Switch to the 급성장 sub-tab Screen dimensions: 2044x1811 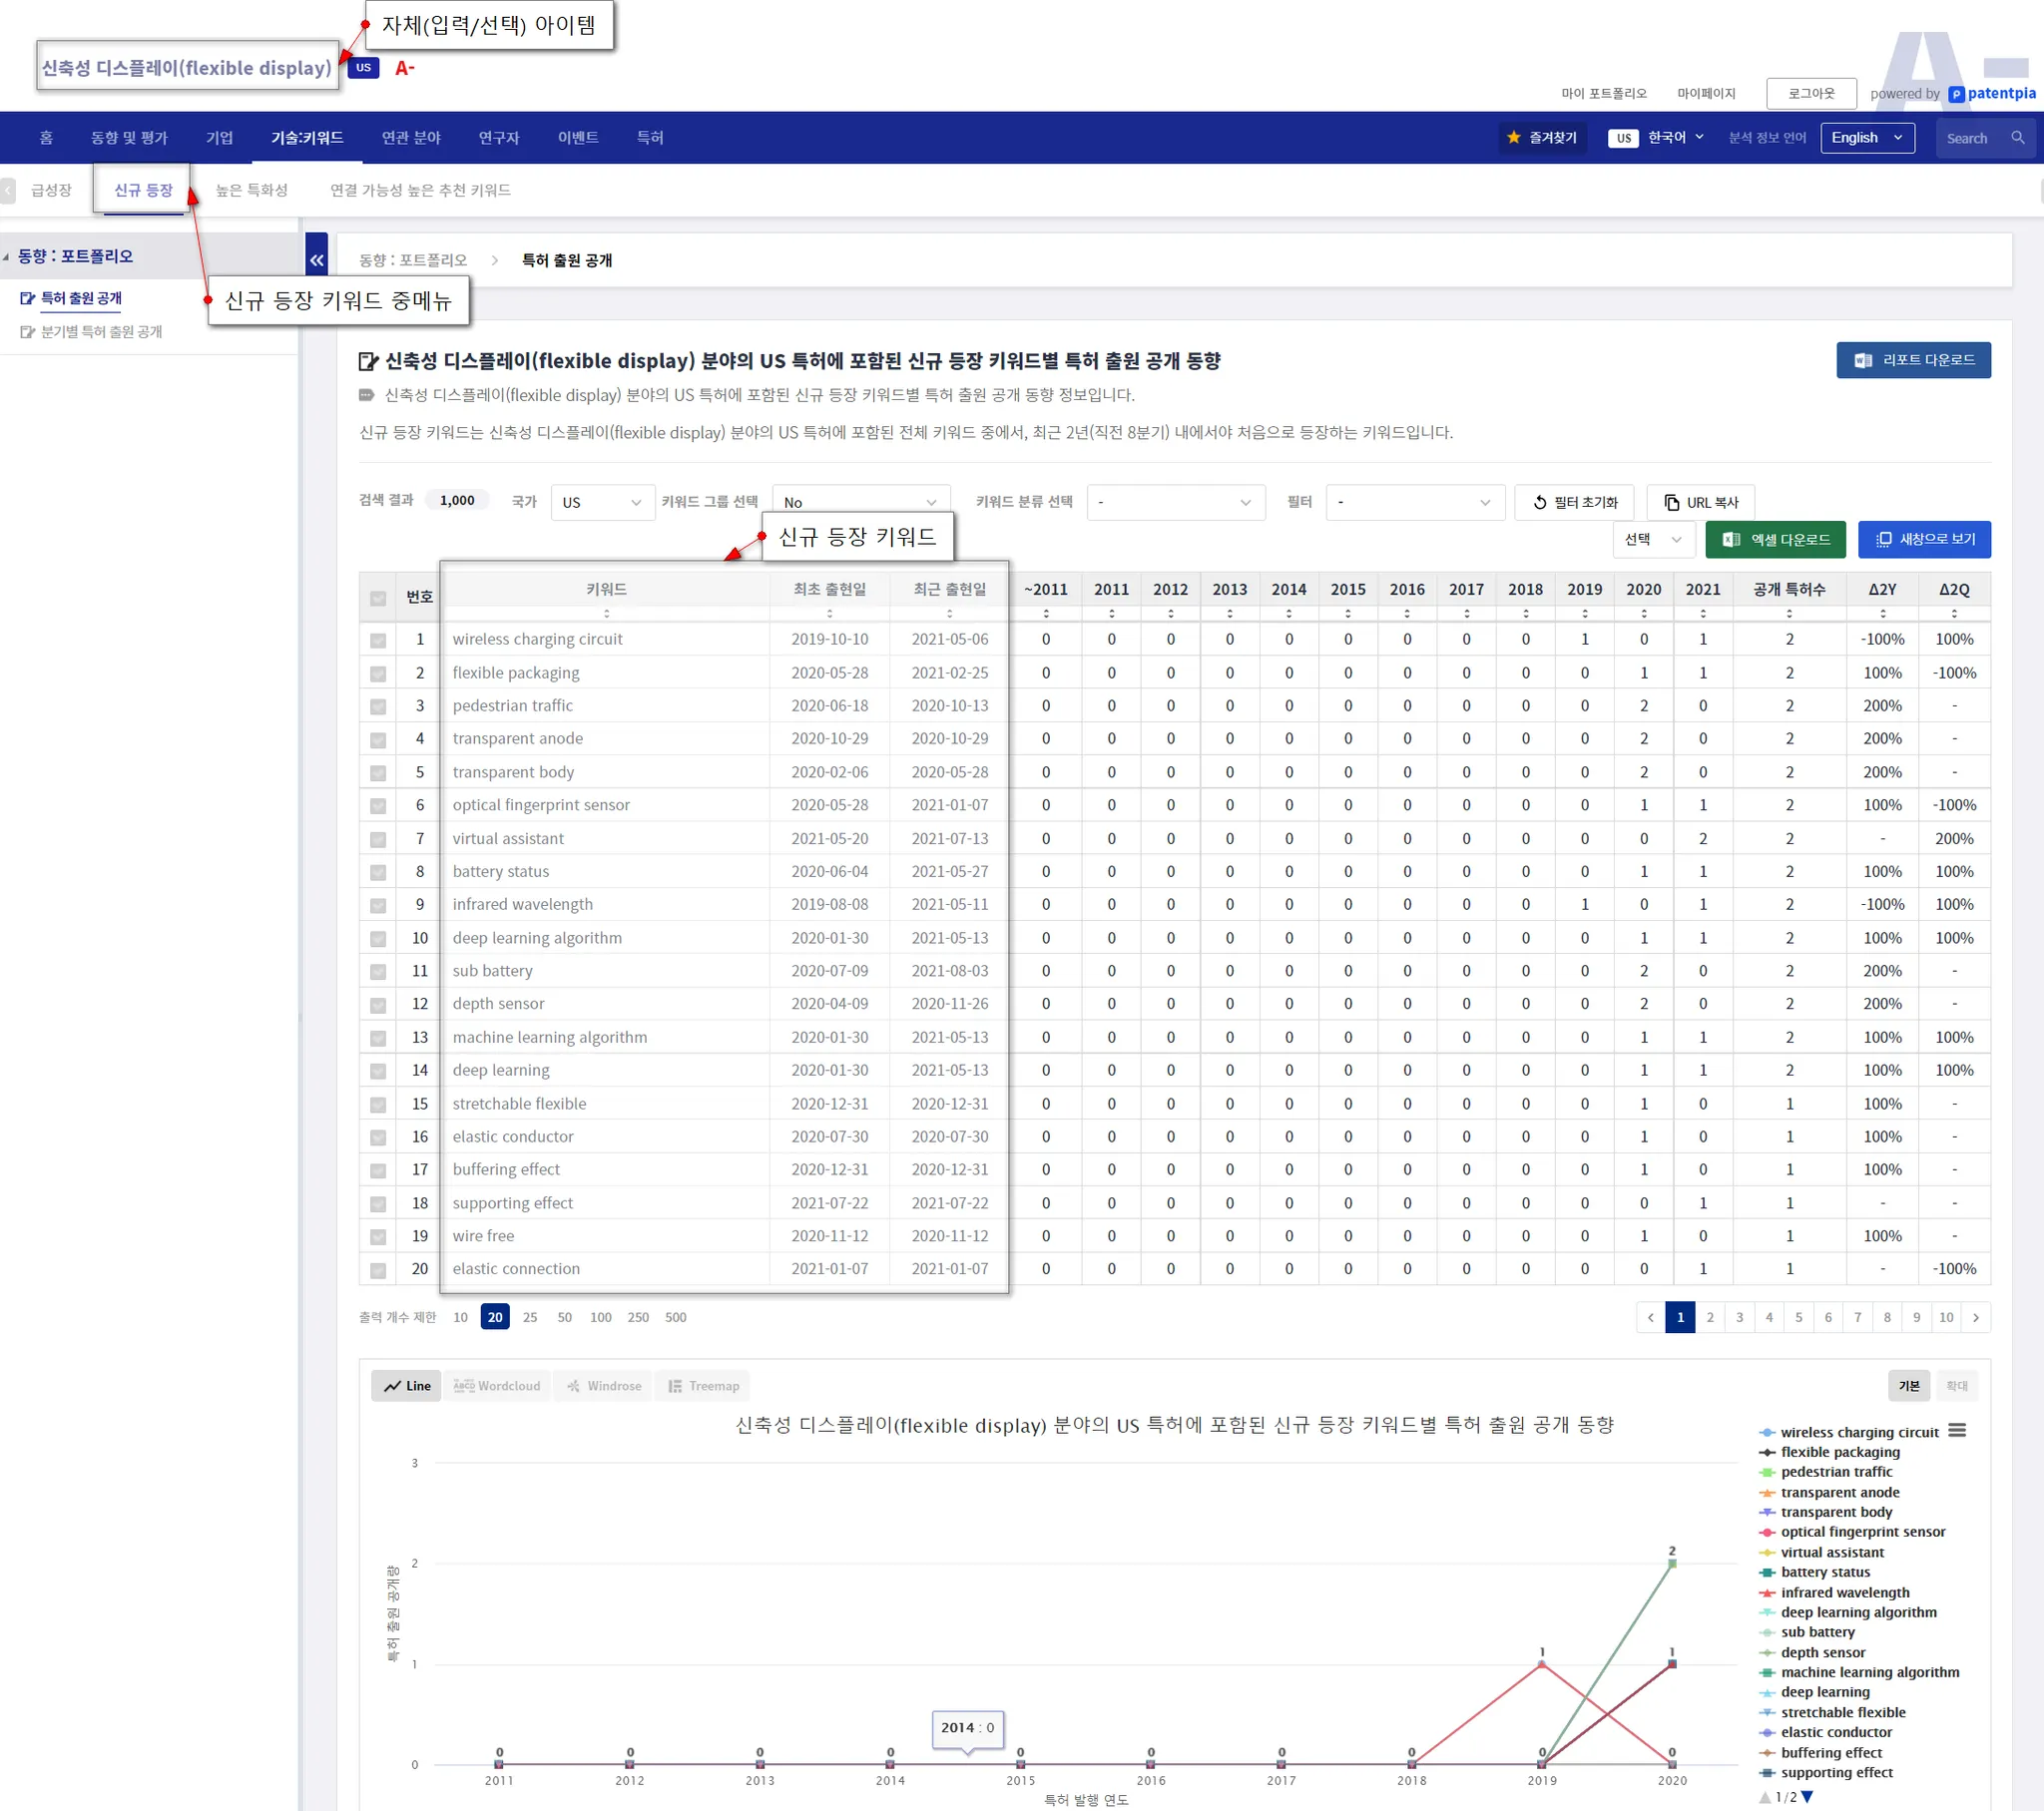coord(51,190)
